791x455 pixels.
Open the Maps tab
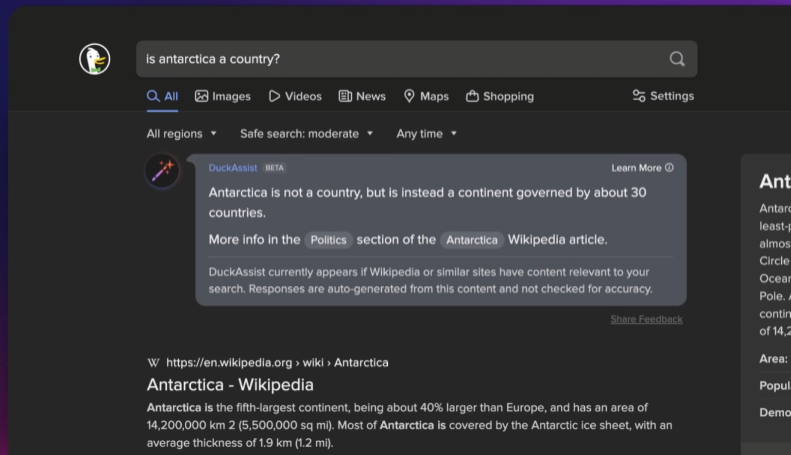[426, 96]
